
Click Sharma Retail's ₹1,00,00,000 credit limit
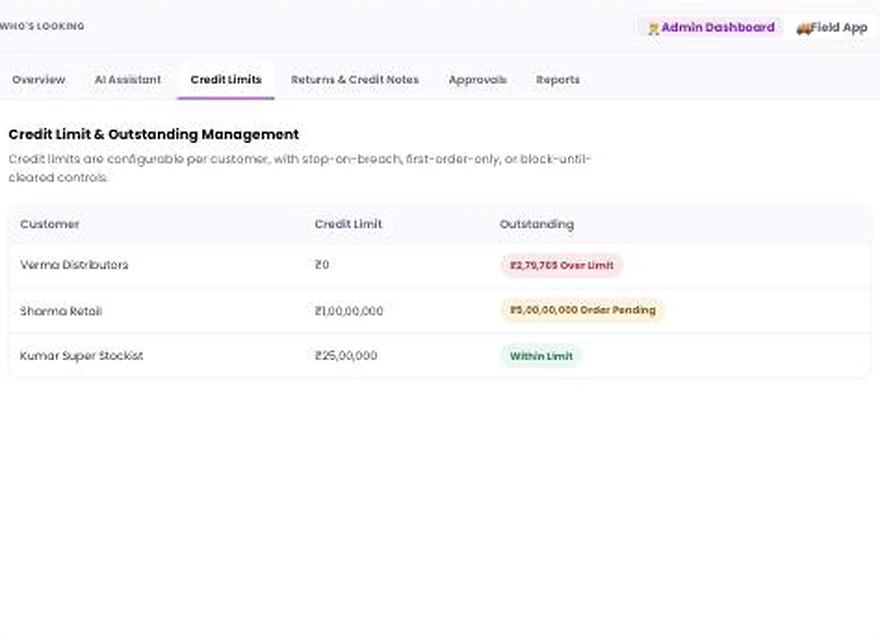click(x=349, y=311)
